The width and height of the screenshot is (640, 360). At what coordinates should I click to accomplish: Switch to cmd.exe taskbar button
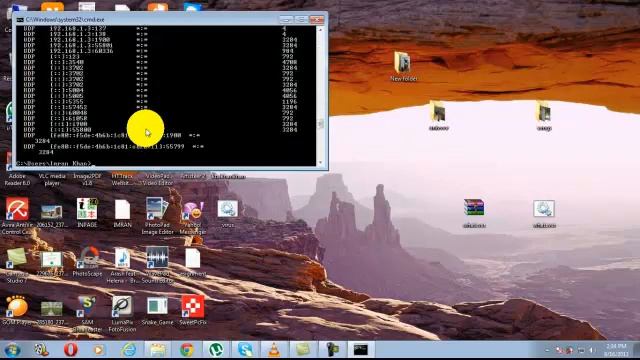point(361,350)
